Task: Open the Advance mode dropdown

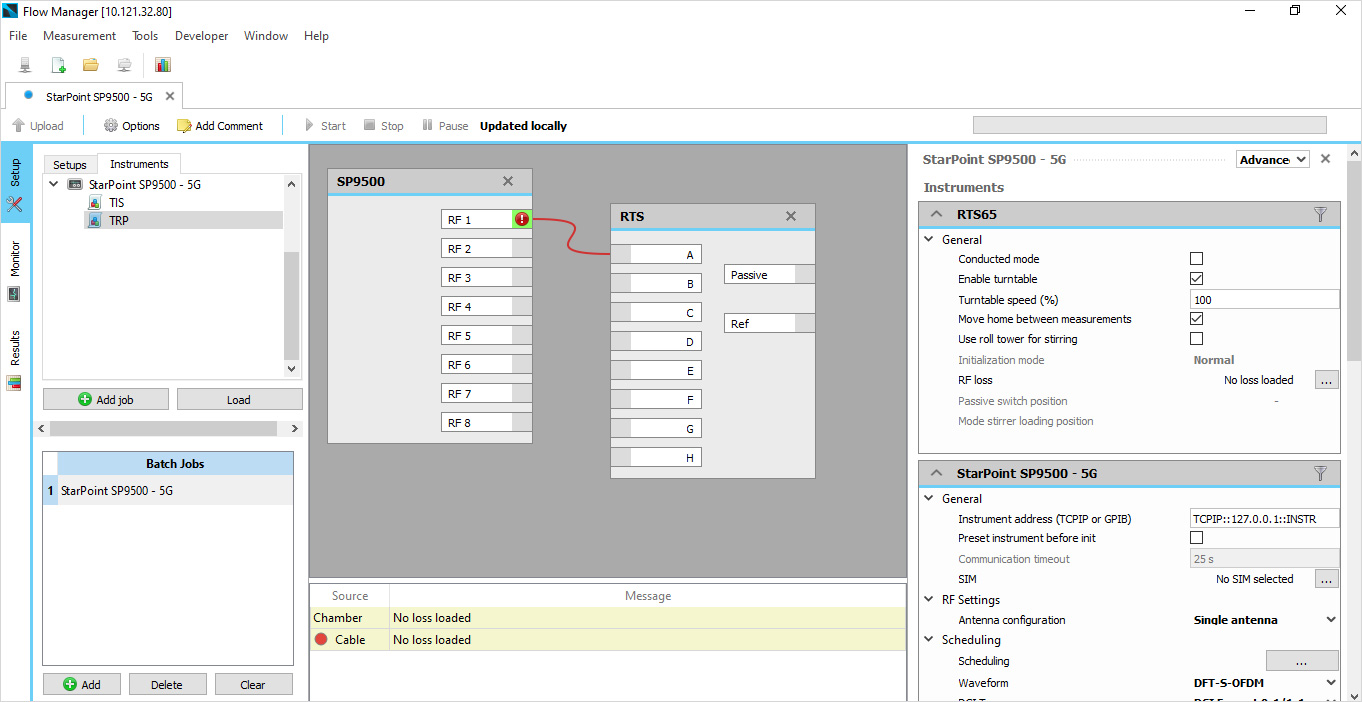Action: pos(1272,160)
